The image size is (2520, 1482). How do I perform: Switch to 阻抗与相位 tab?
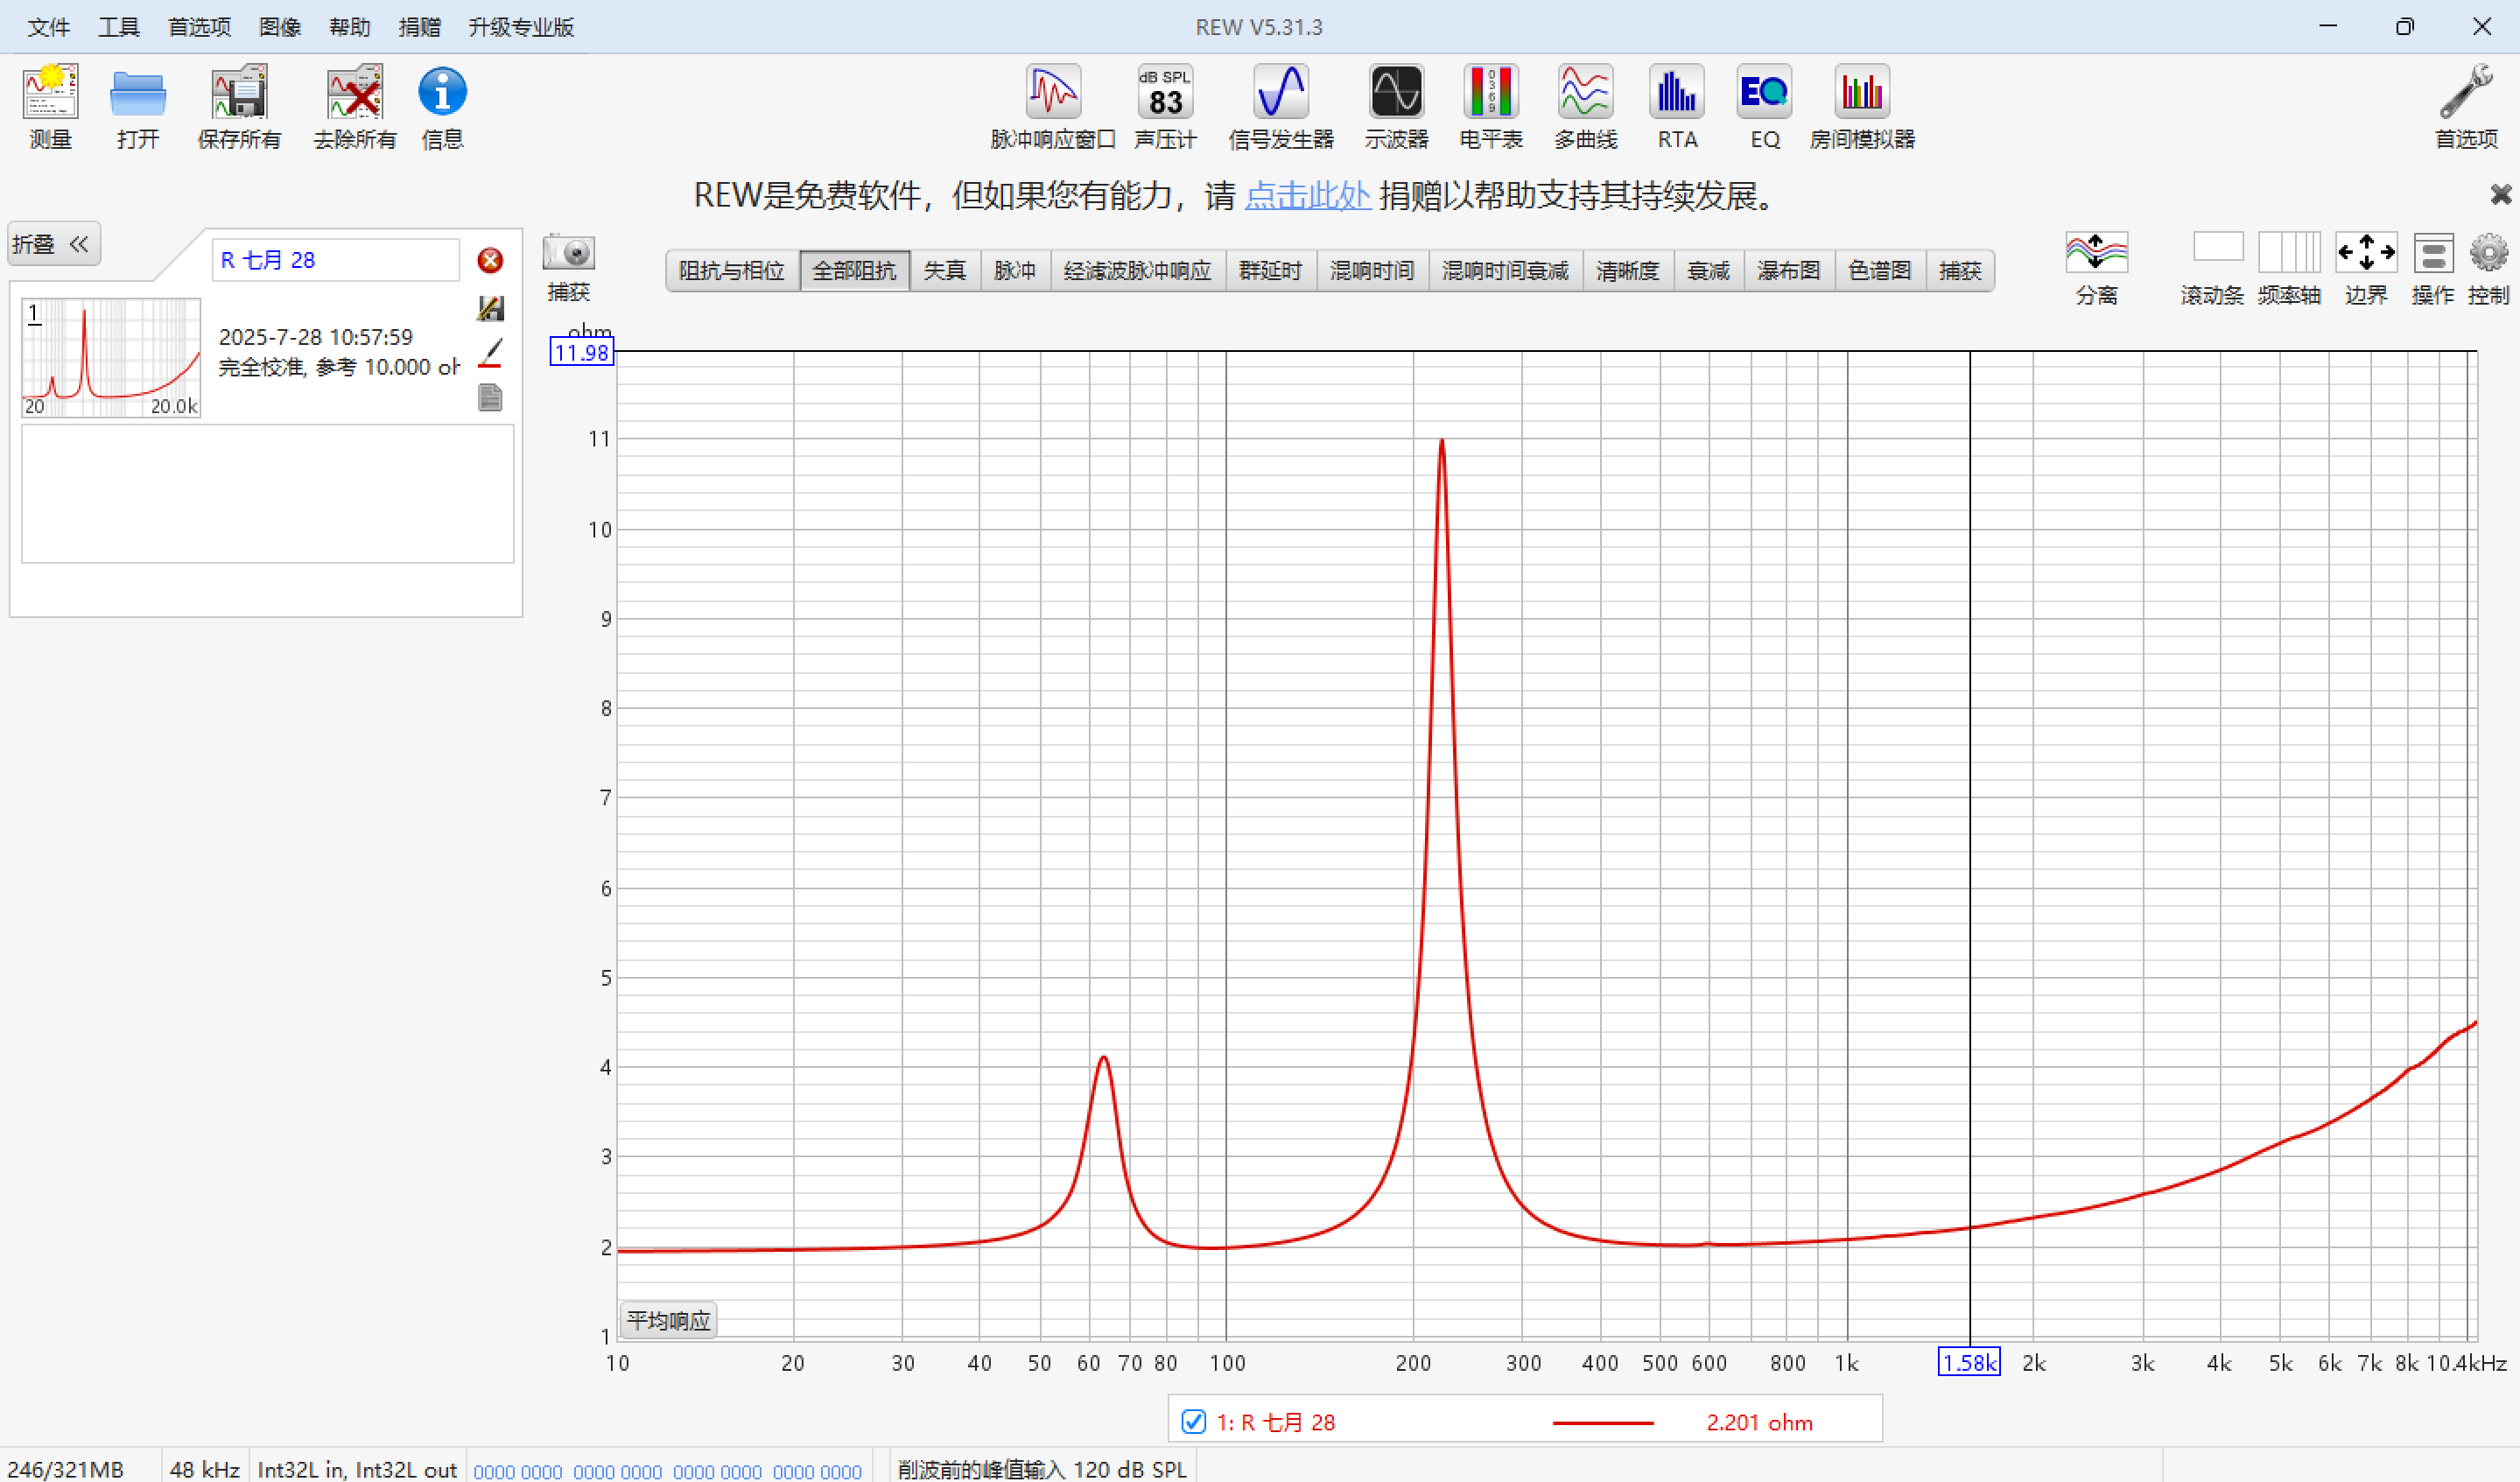[732, 271]
